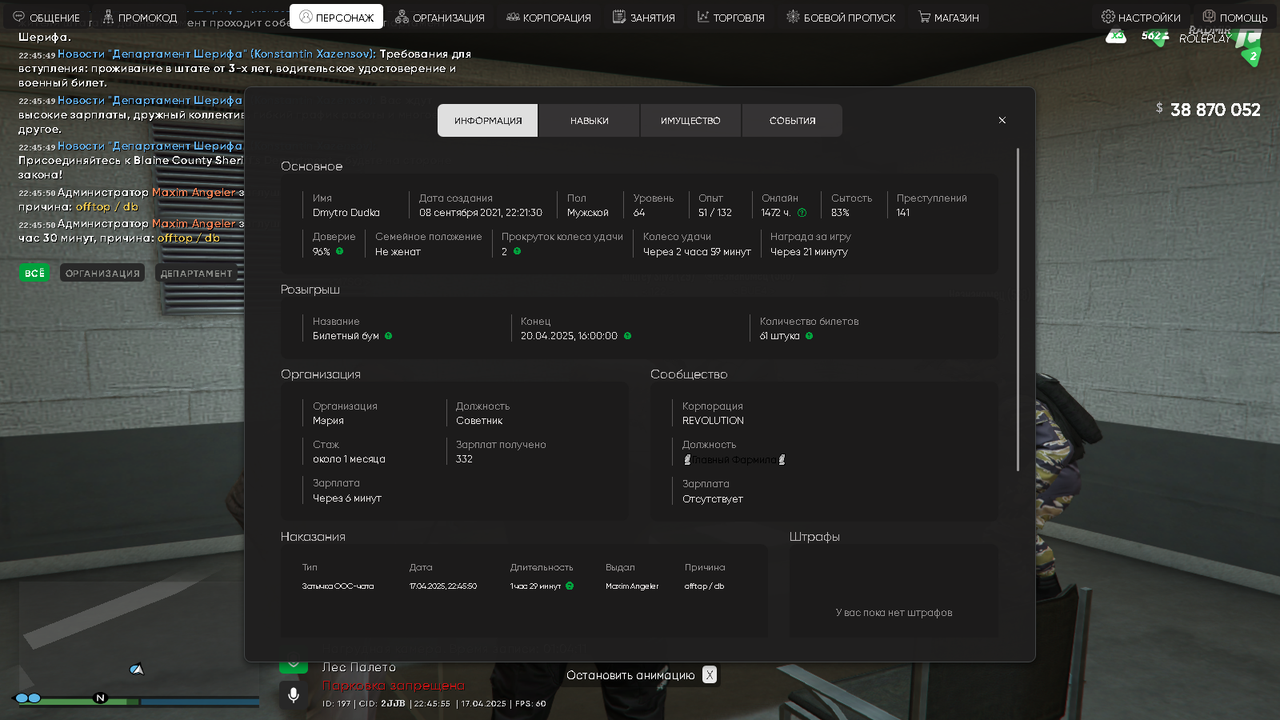Click the experience value 51 / 132
This screenshot has width=1280, height=720.
coord(715,212)
